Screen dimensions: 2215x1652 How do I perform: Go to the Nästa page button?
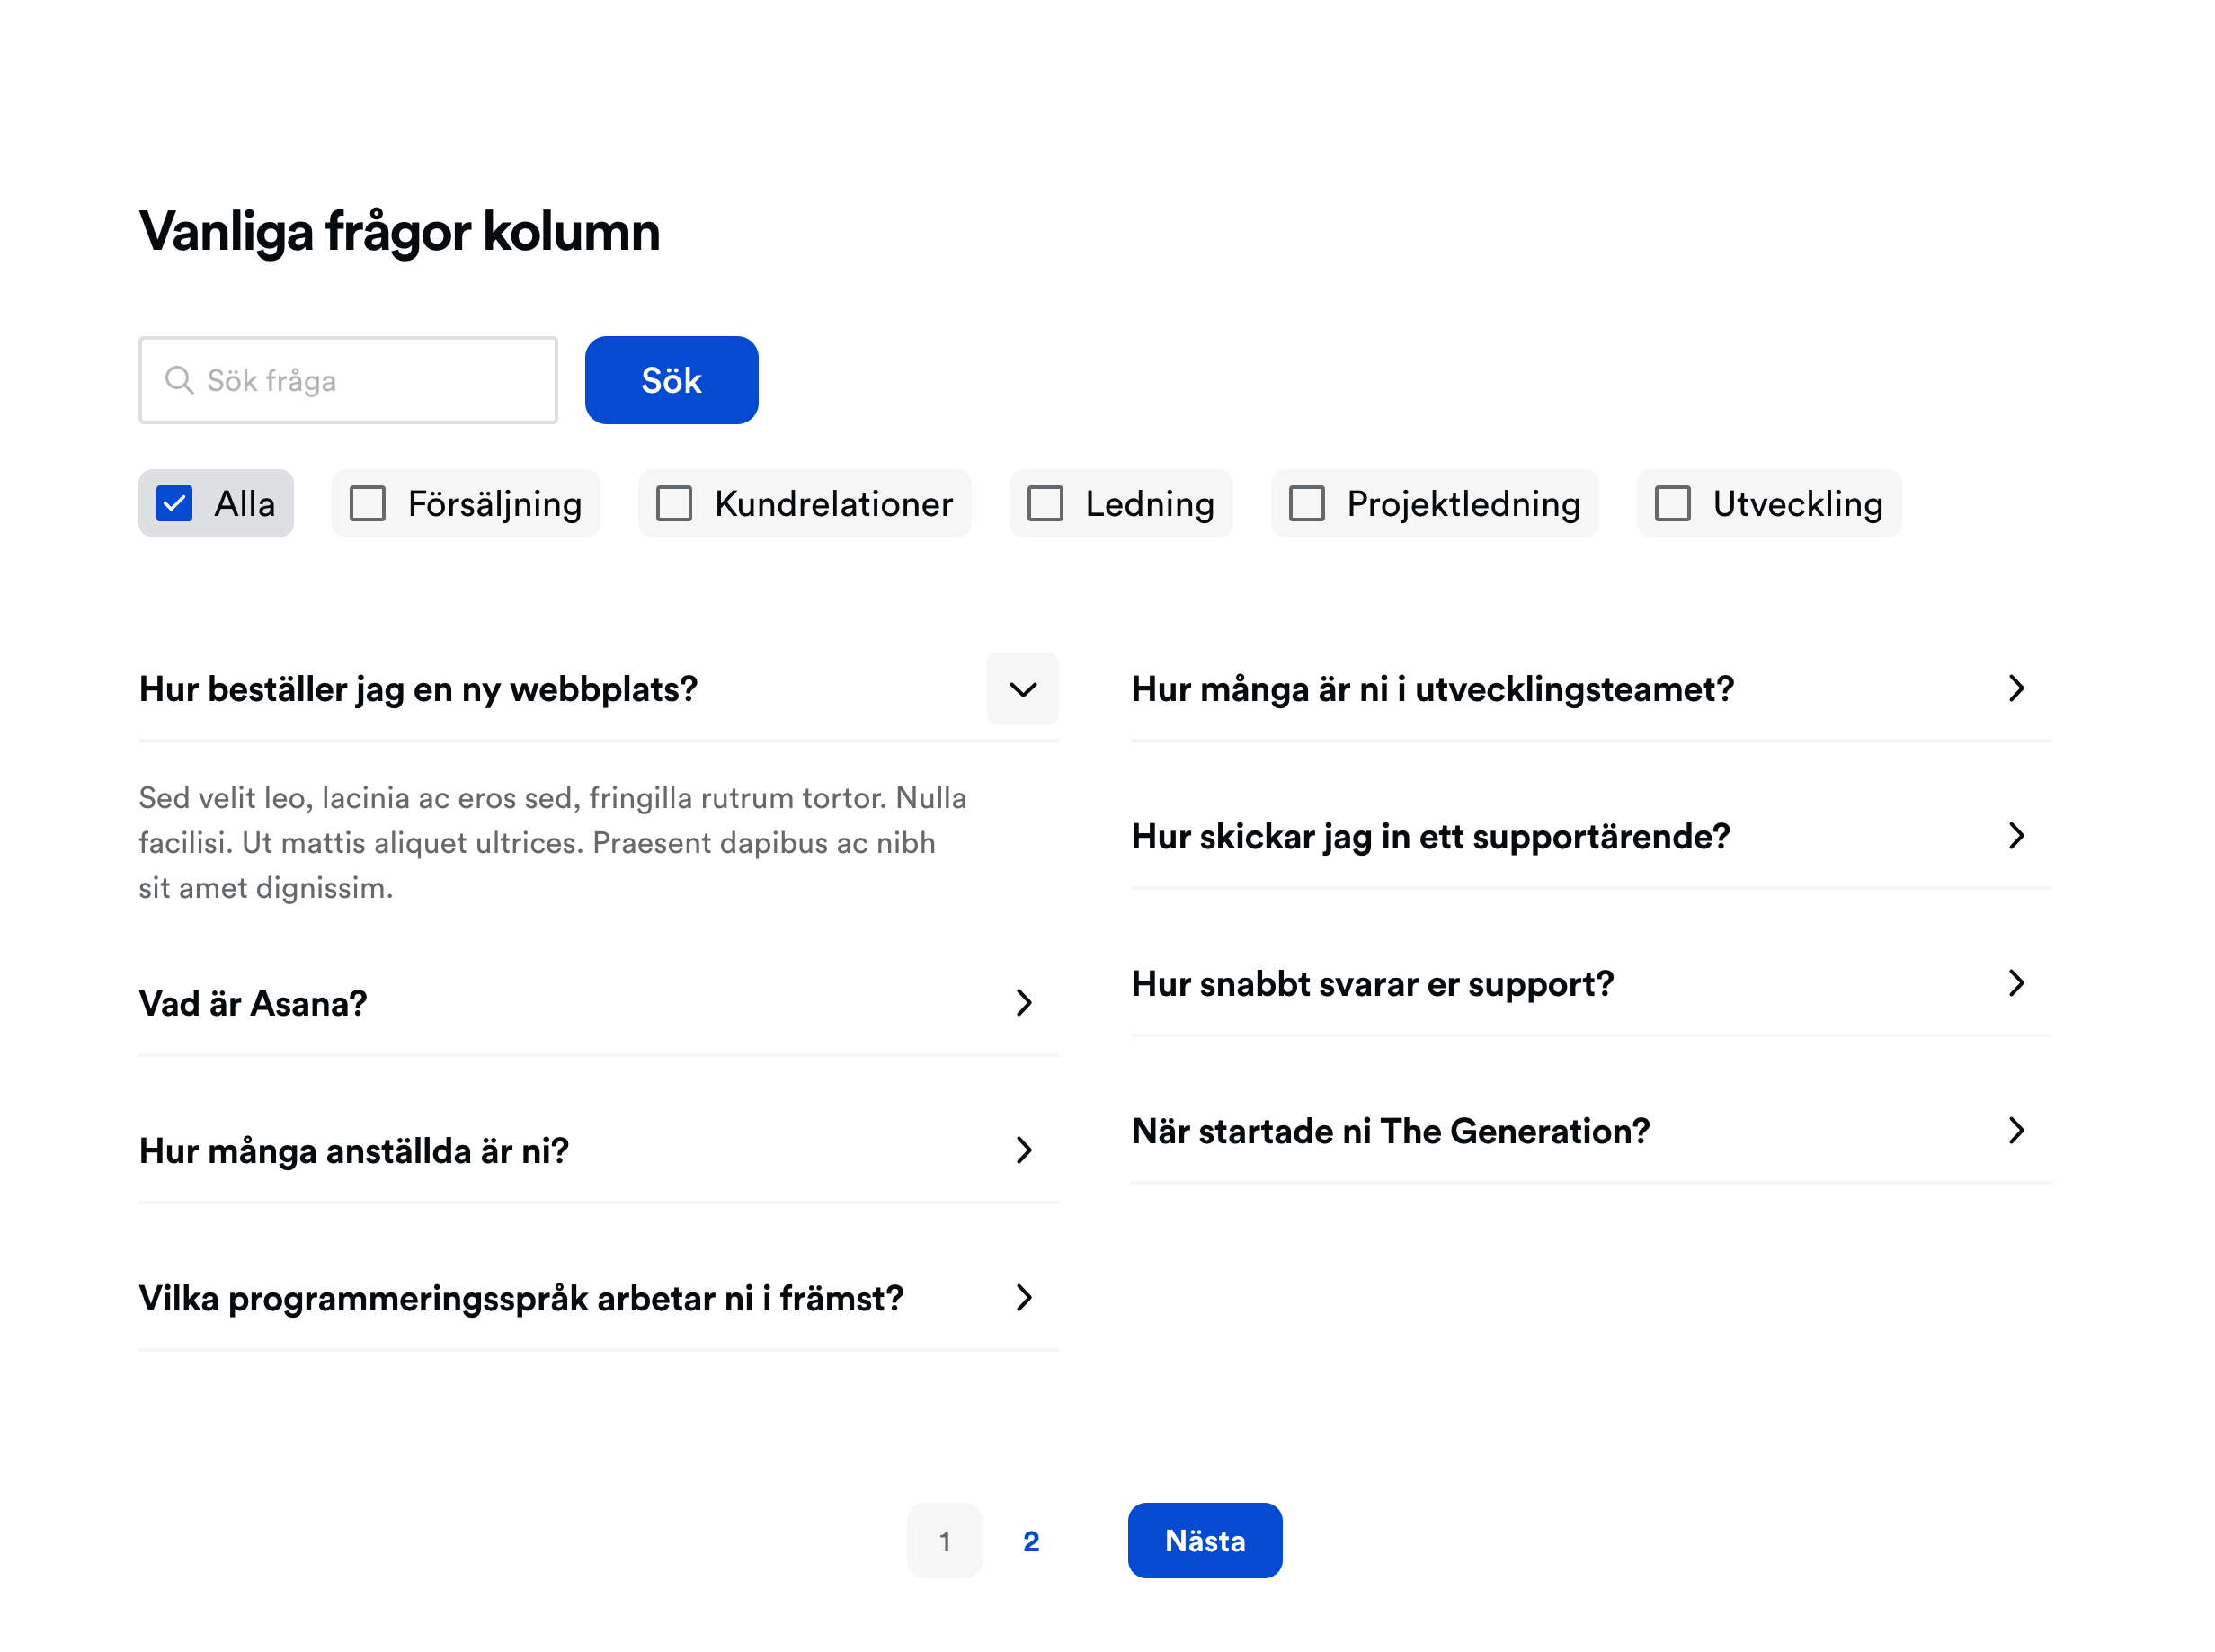point(1204,1541)
